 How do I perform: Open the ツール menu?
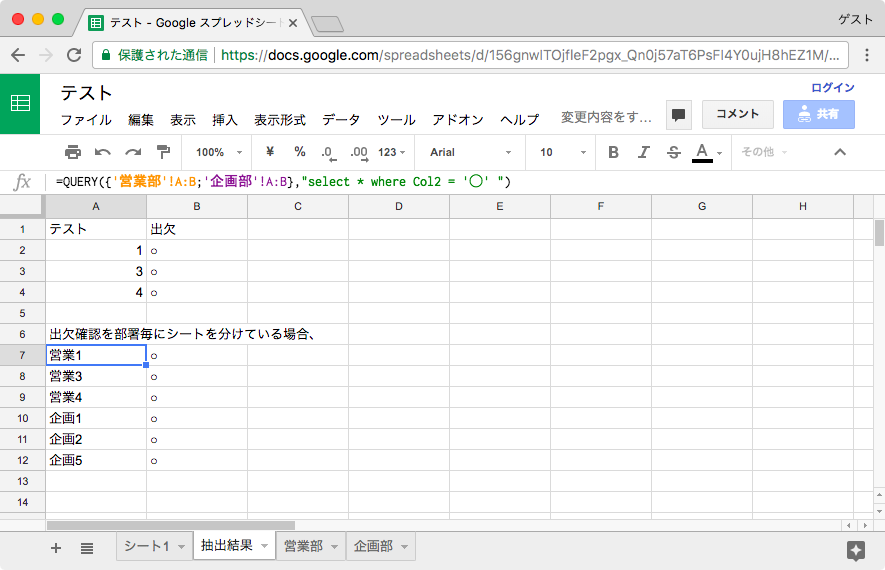[396, 120]
